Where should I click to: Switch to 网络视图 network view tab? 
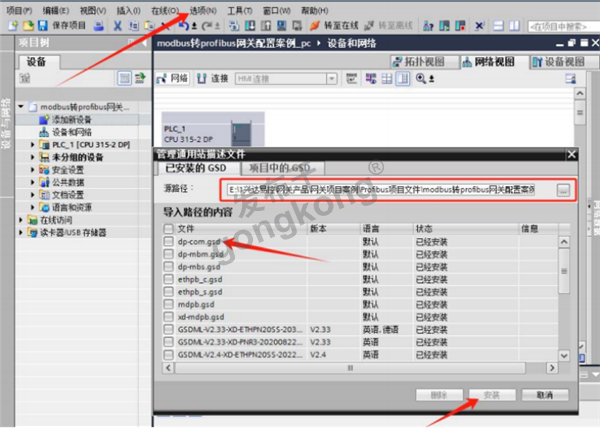(x=494, y=62)
